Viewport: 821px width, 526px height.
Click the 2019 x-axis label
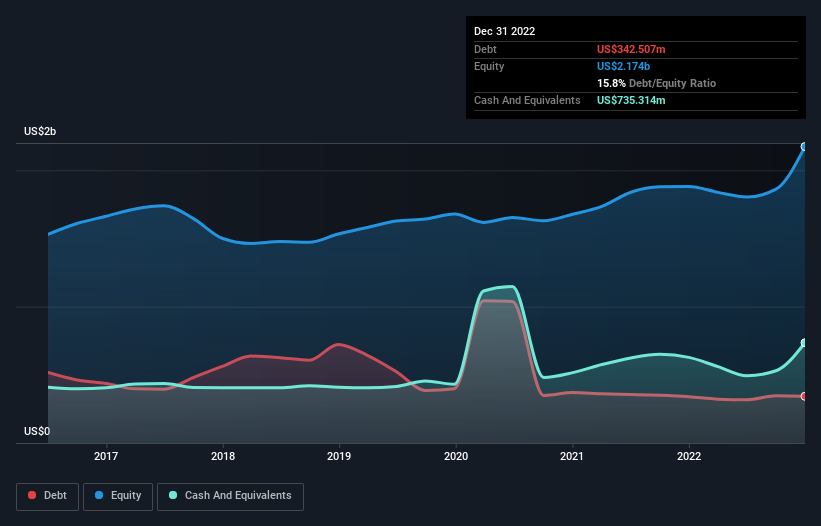339,456
